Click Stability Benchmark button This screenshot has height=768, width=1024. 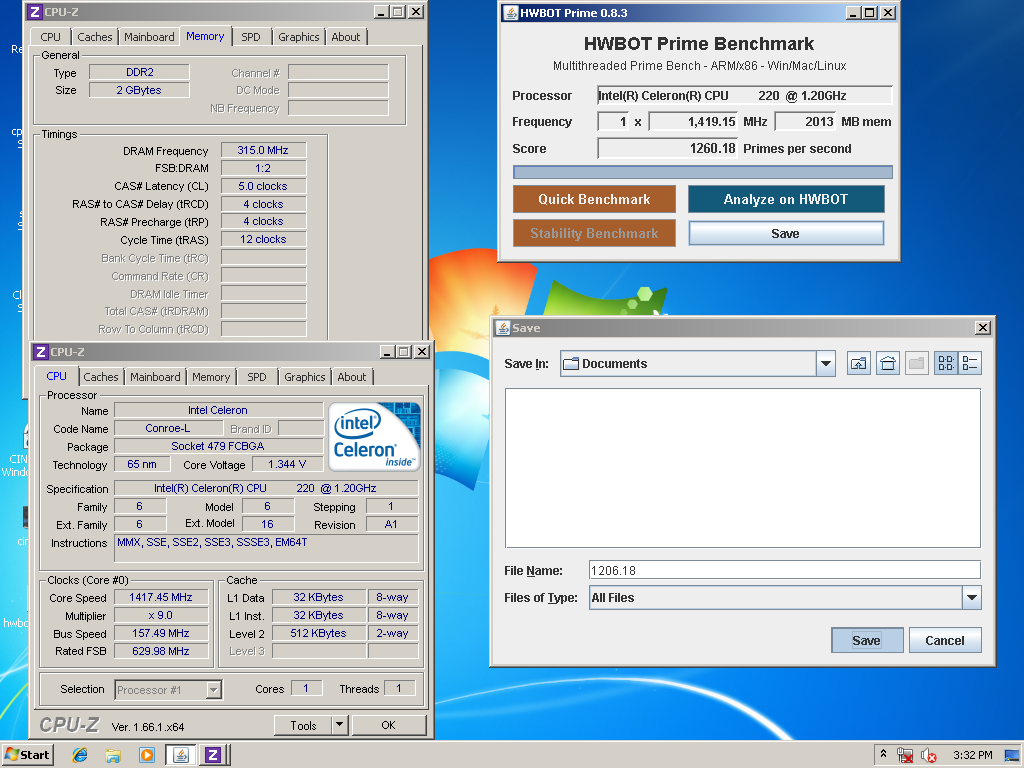pos(594,233)
